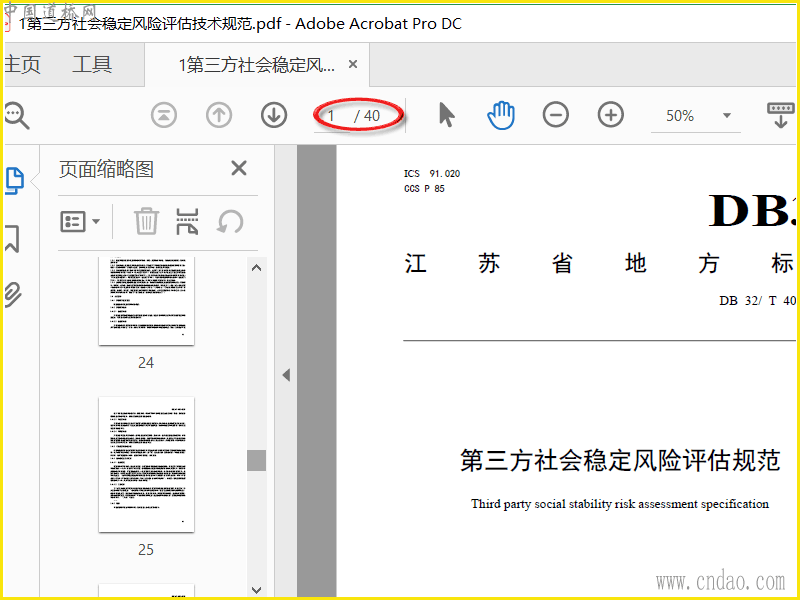Open page thumbnails sidebar icon
This screenshot has height=600, width=800.
pos(14,181)
